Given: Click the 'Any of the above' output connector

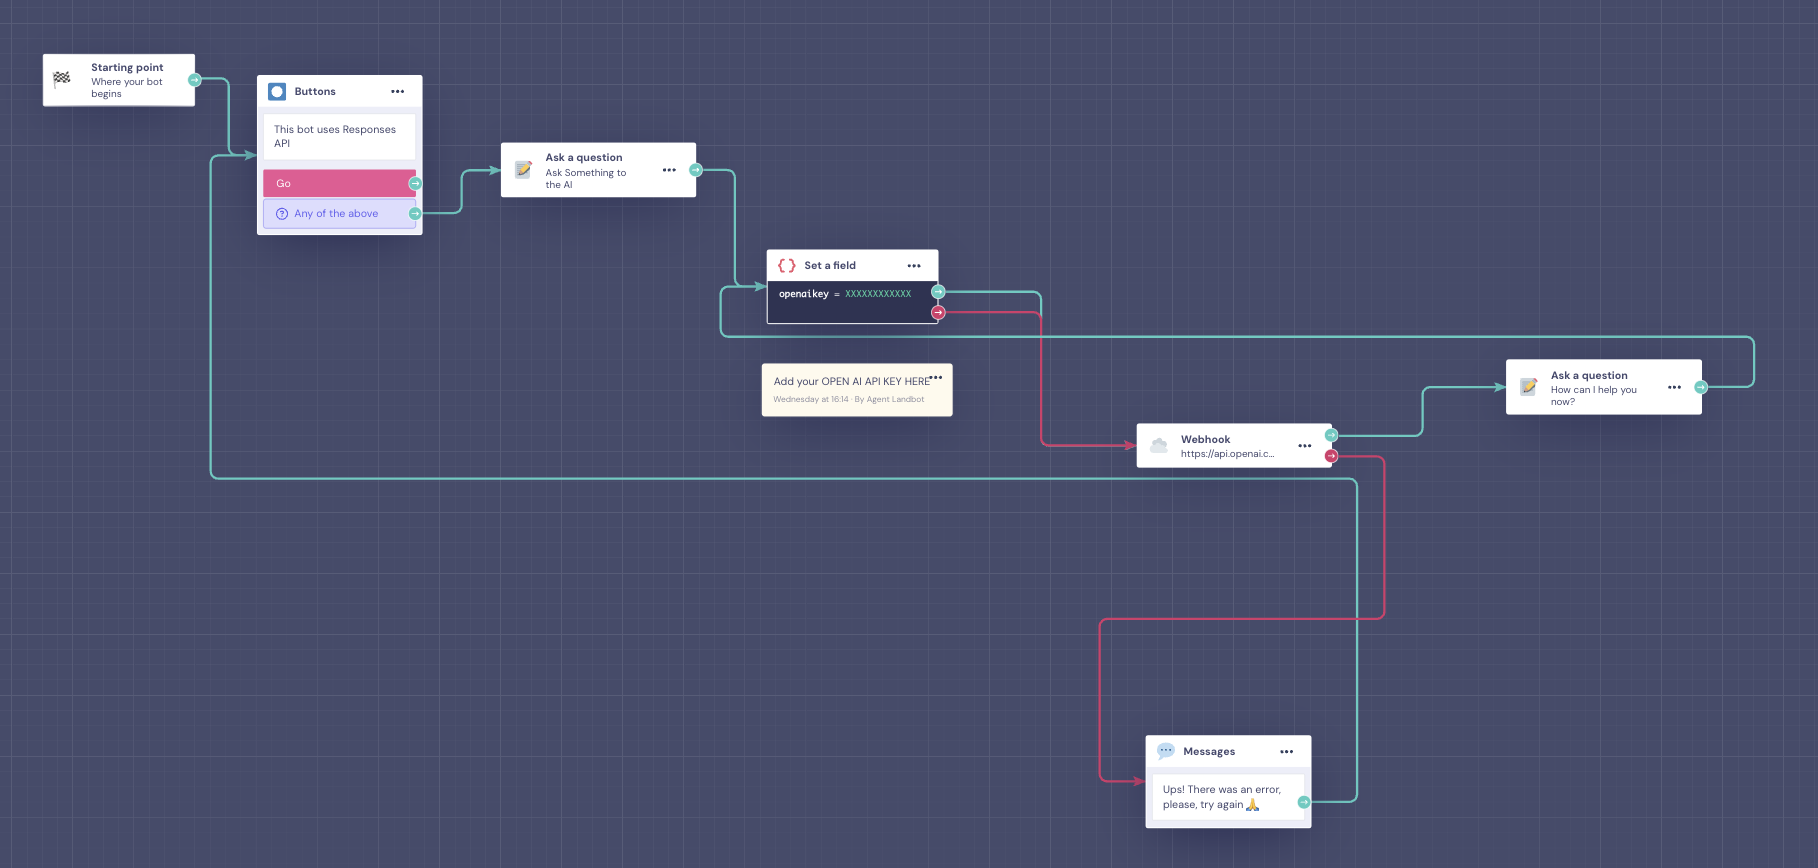Looking at the screenshot, I should tap(415, 214).
